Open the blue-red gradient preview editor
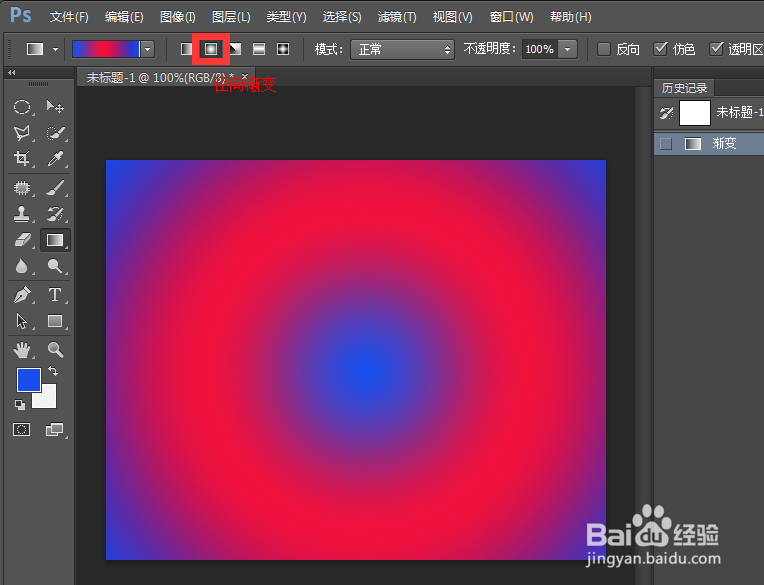764x585 pixels. click(106, 49)
